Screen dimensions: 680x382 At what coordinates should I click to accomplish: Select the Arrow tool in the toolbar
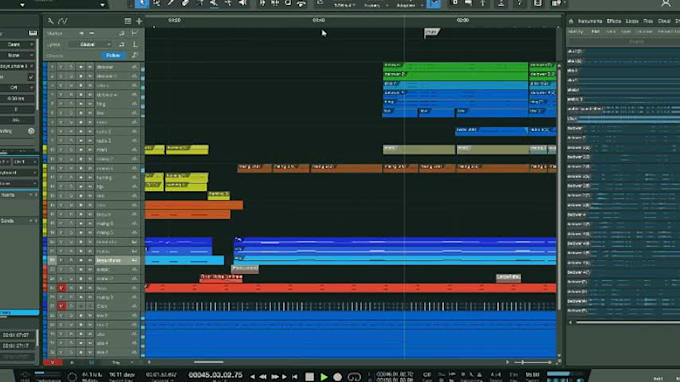[142, 3]
